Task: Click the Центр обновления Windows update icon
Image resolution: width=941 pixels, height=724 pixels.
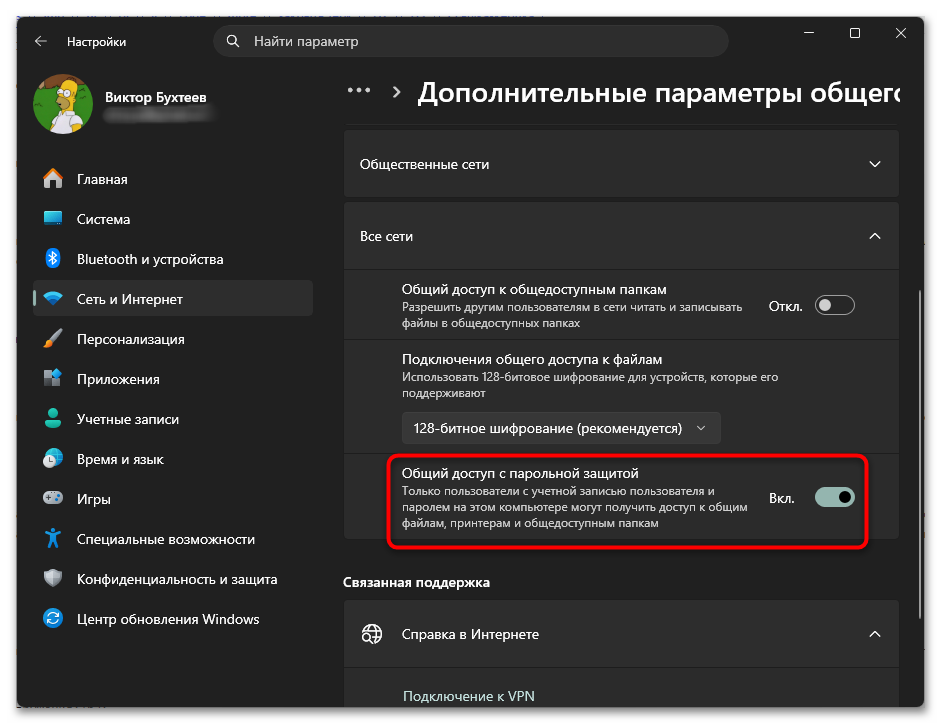Action: pos(53,618)
